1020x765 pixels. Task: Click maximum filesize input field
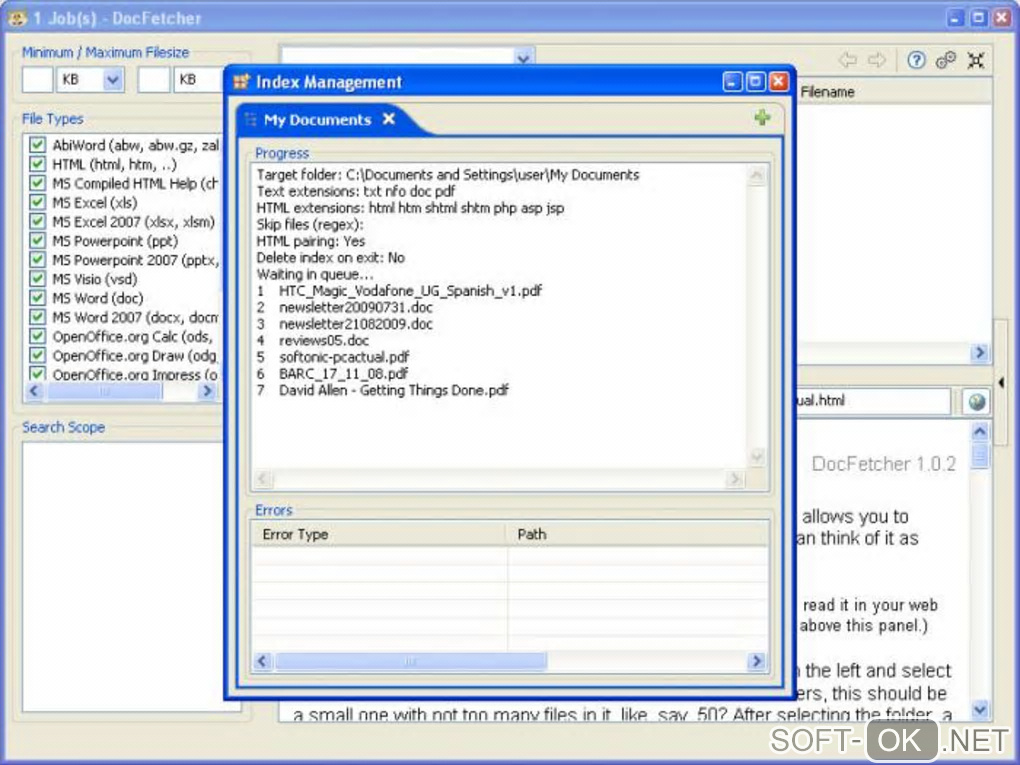tap(154, 79)
